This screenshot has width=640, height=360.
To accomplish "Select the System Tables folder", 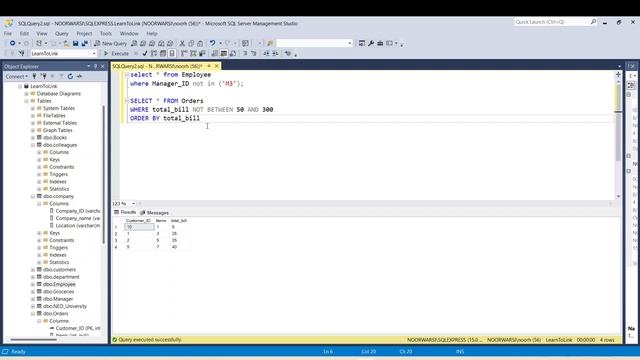I will (59, 108).
